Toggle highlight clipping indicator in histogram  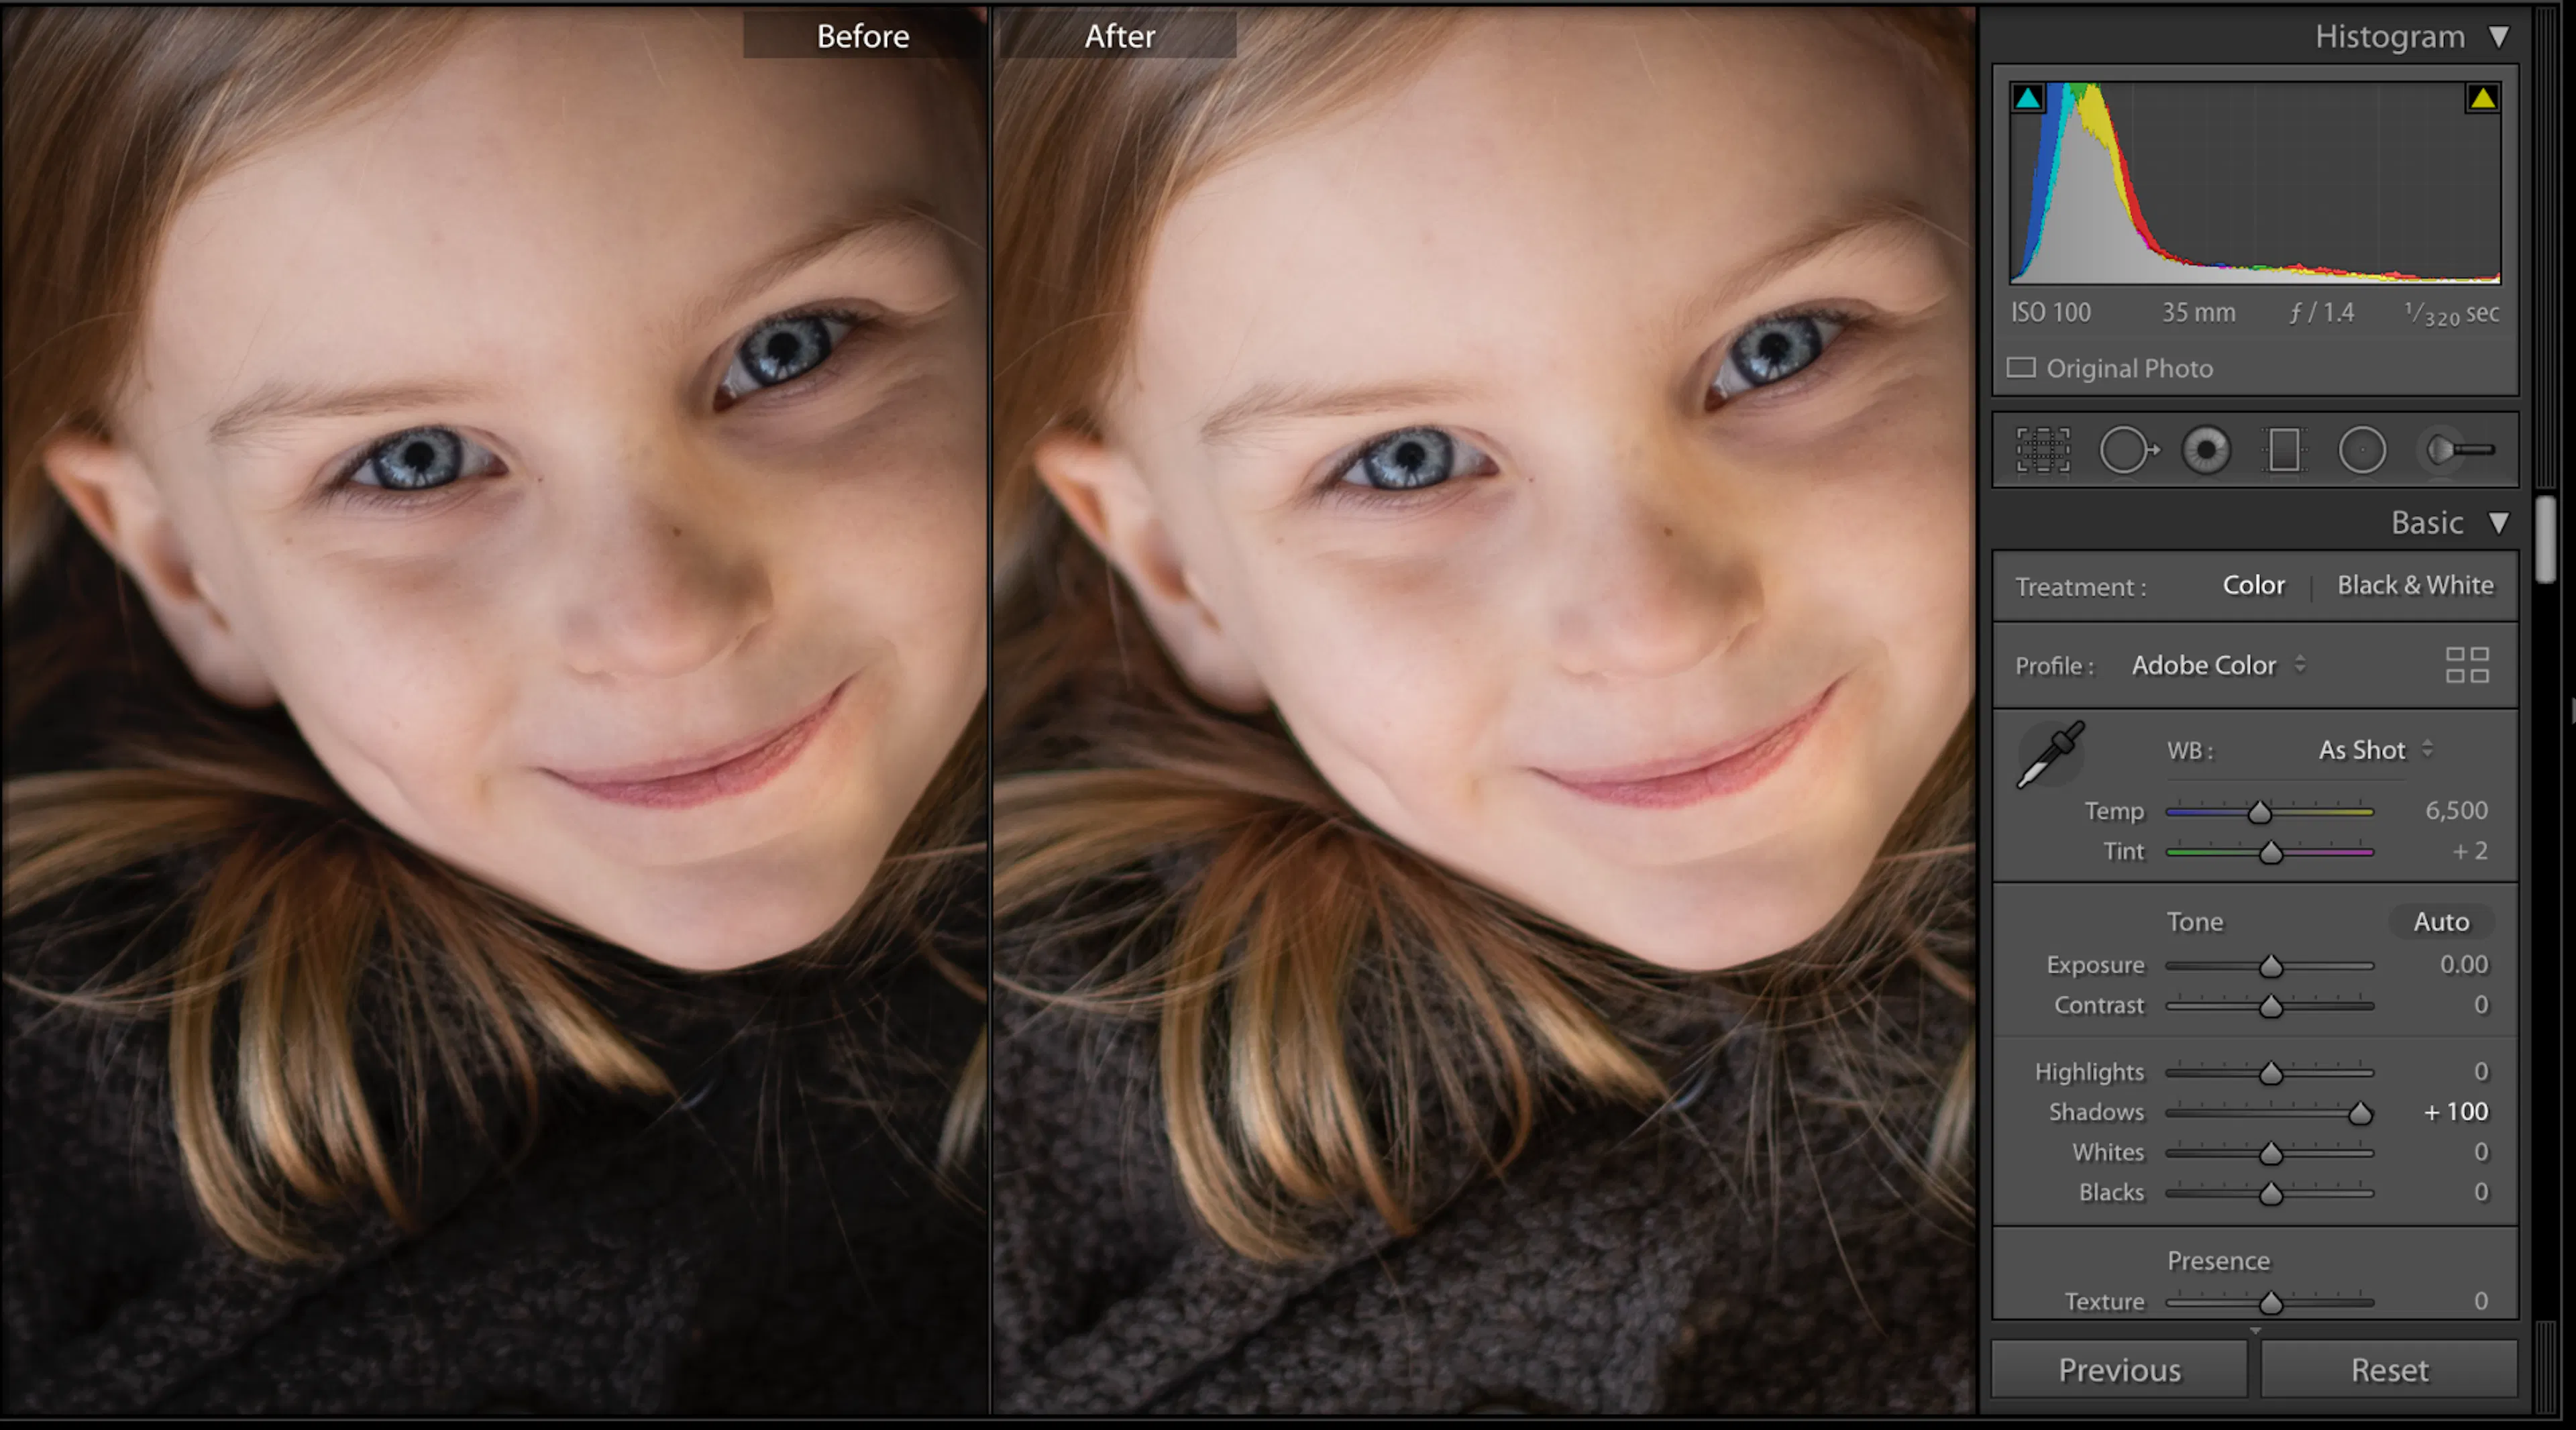(2482, 98)
